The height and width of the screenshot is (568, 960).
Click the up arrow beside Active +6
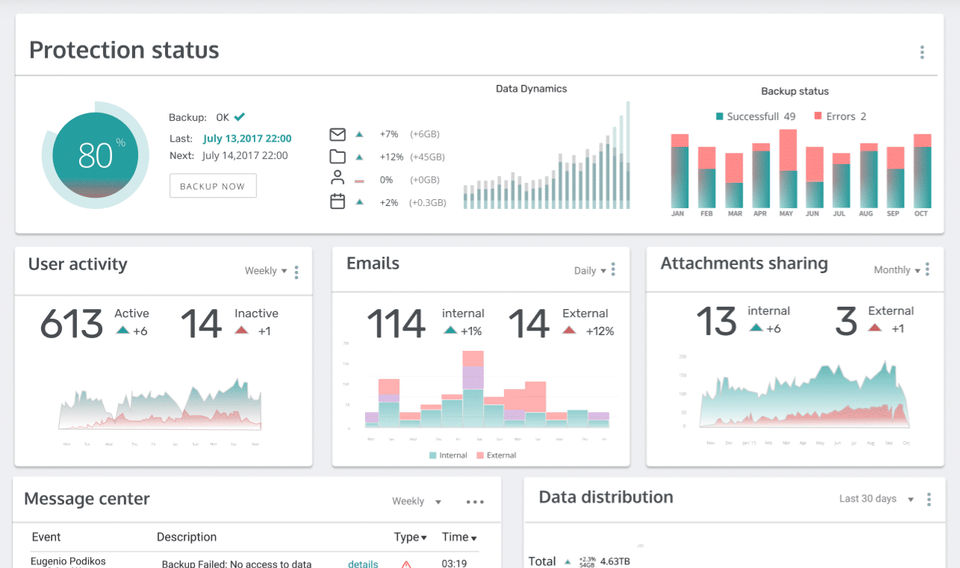122,331
